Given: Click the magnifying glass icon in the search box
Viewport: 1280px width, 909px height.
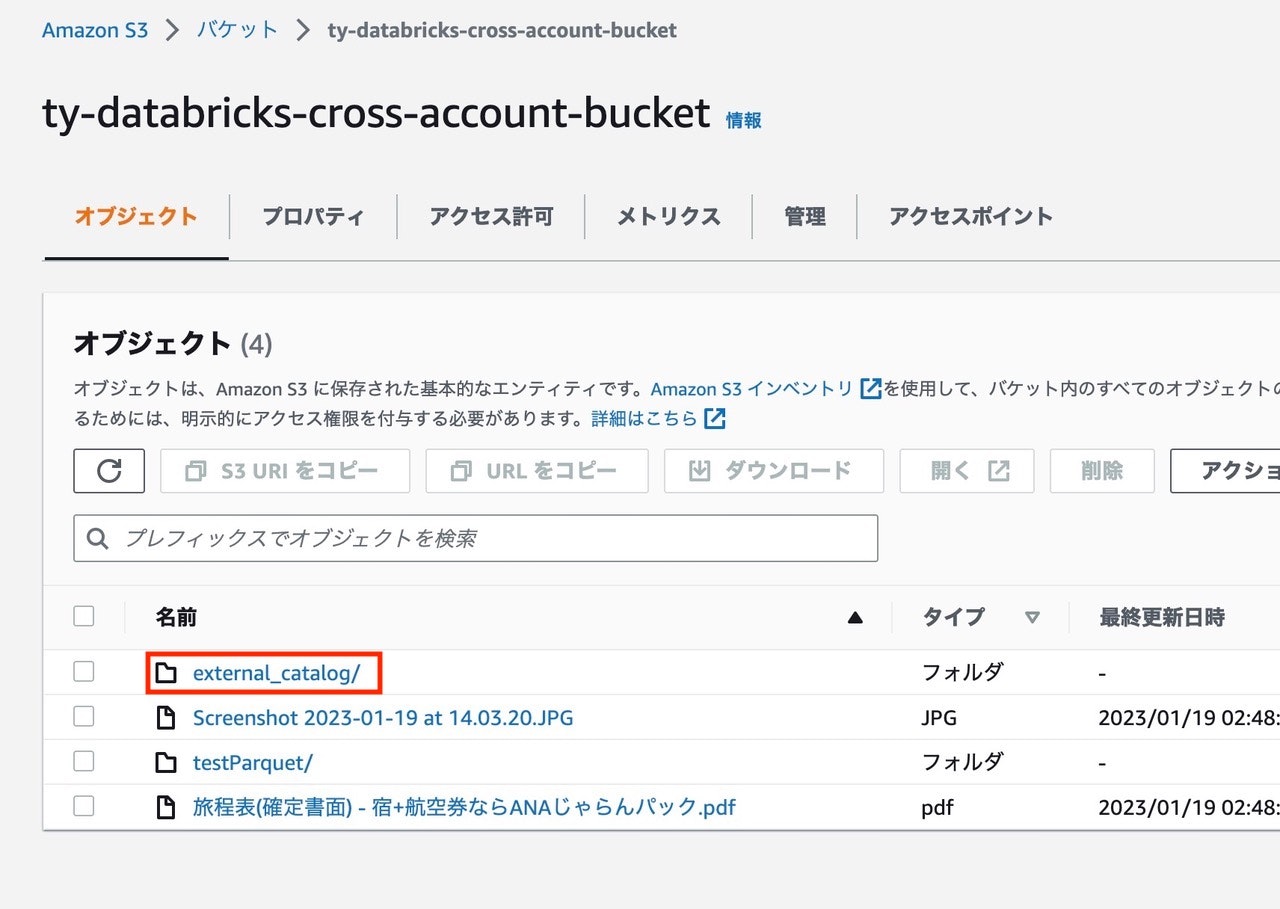Looking at the screenshot, I should click(96, 538).
